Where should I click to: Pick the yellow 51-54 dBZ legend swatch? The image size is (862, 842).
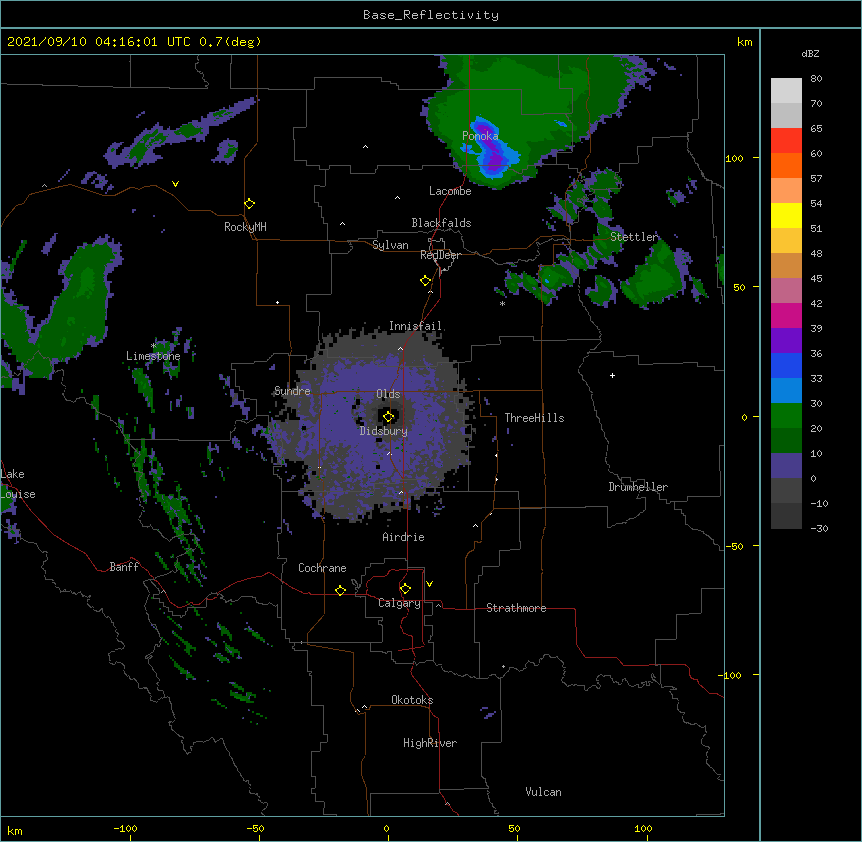[x=786, y=216]
